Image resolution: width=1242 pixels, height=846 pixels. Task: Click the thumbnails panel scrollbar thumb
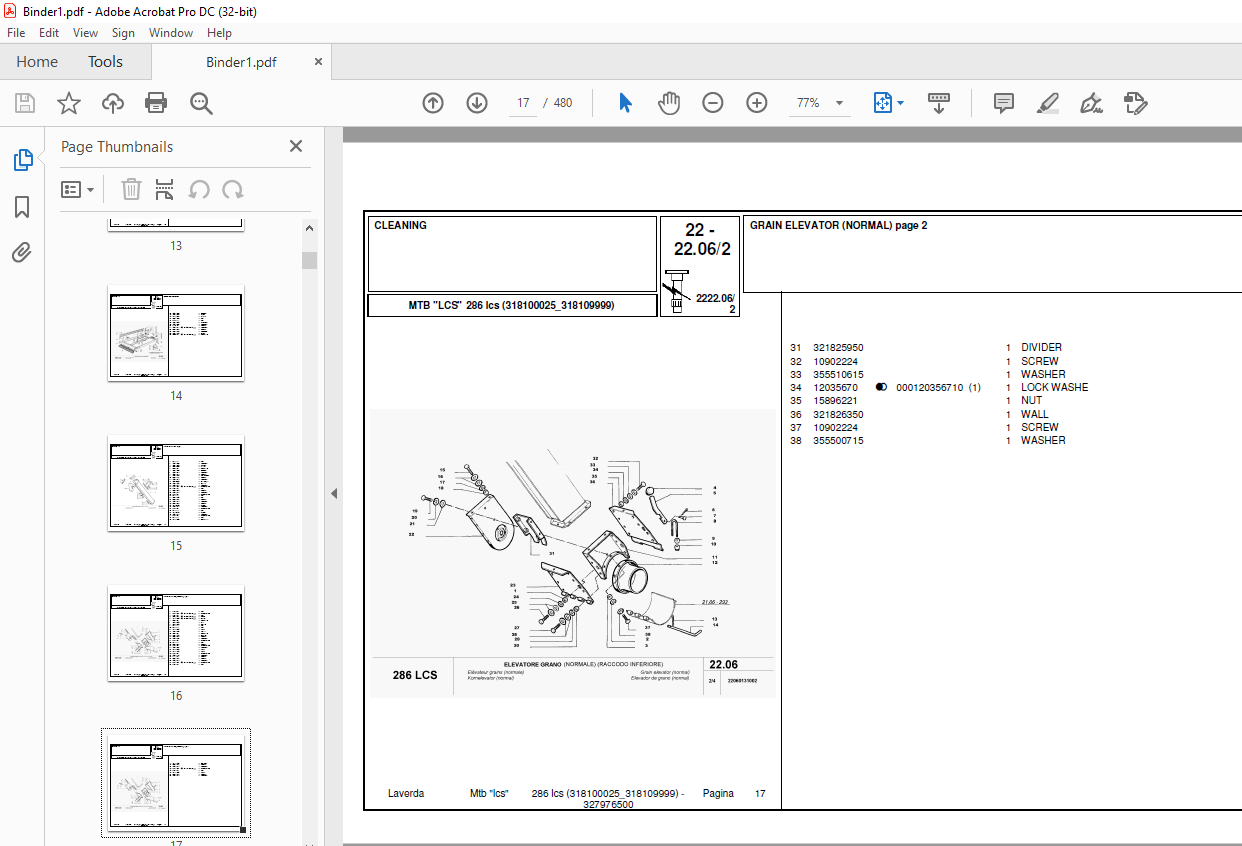(310, 261)
